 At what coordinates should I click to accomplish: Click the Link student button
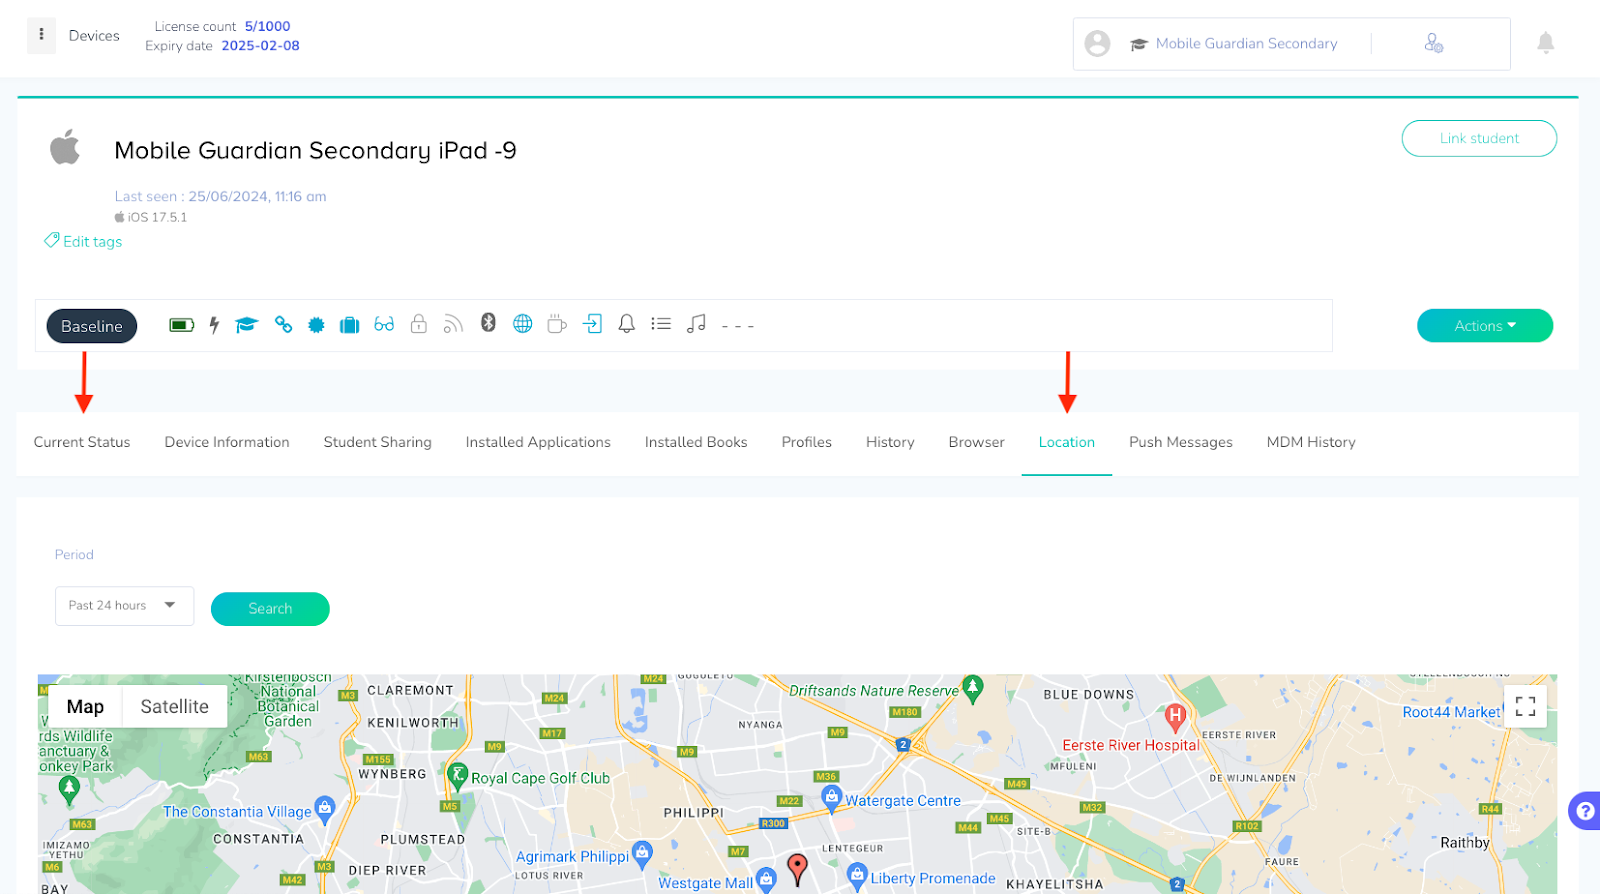[1478, 139]
